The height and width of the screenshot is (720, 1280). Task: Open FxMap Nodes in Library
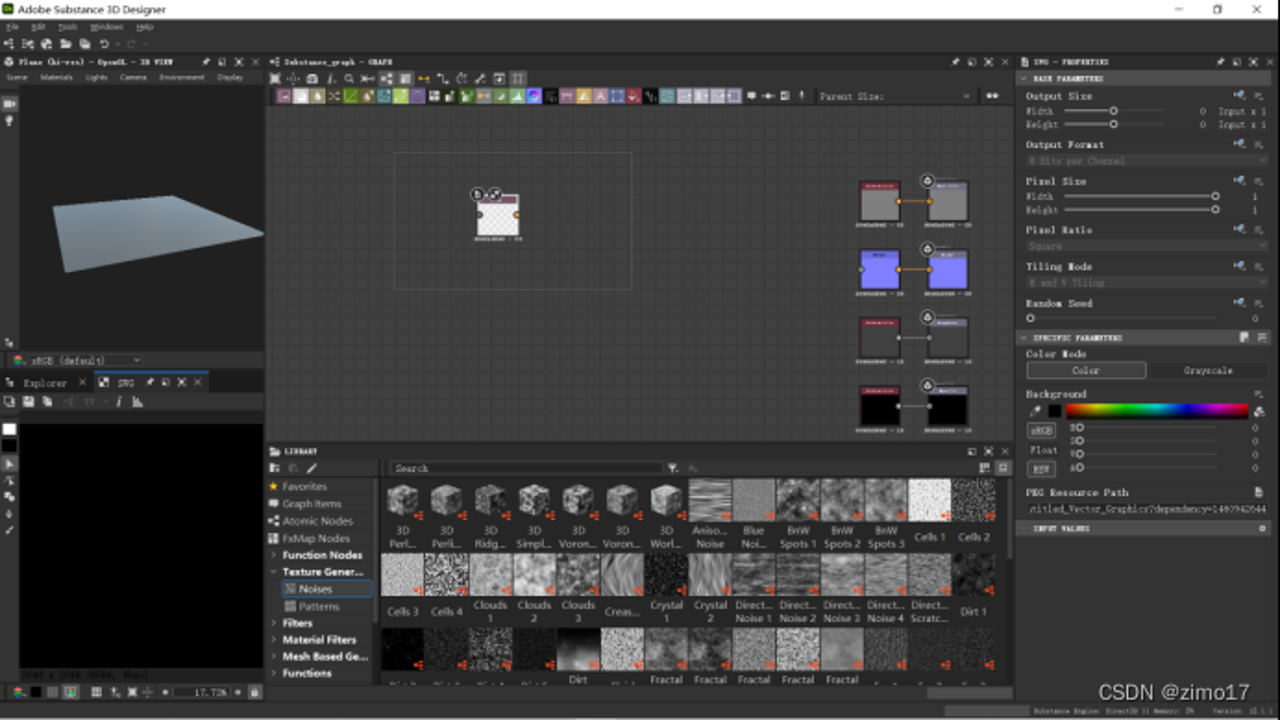[315, 538]
